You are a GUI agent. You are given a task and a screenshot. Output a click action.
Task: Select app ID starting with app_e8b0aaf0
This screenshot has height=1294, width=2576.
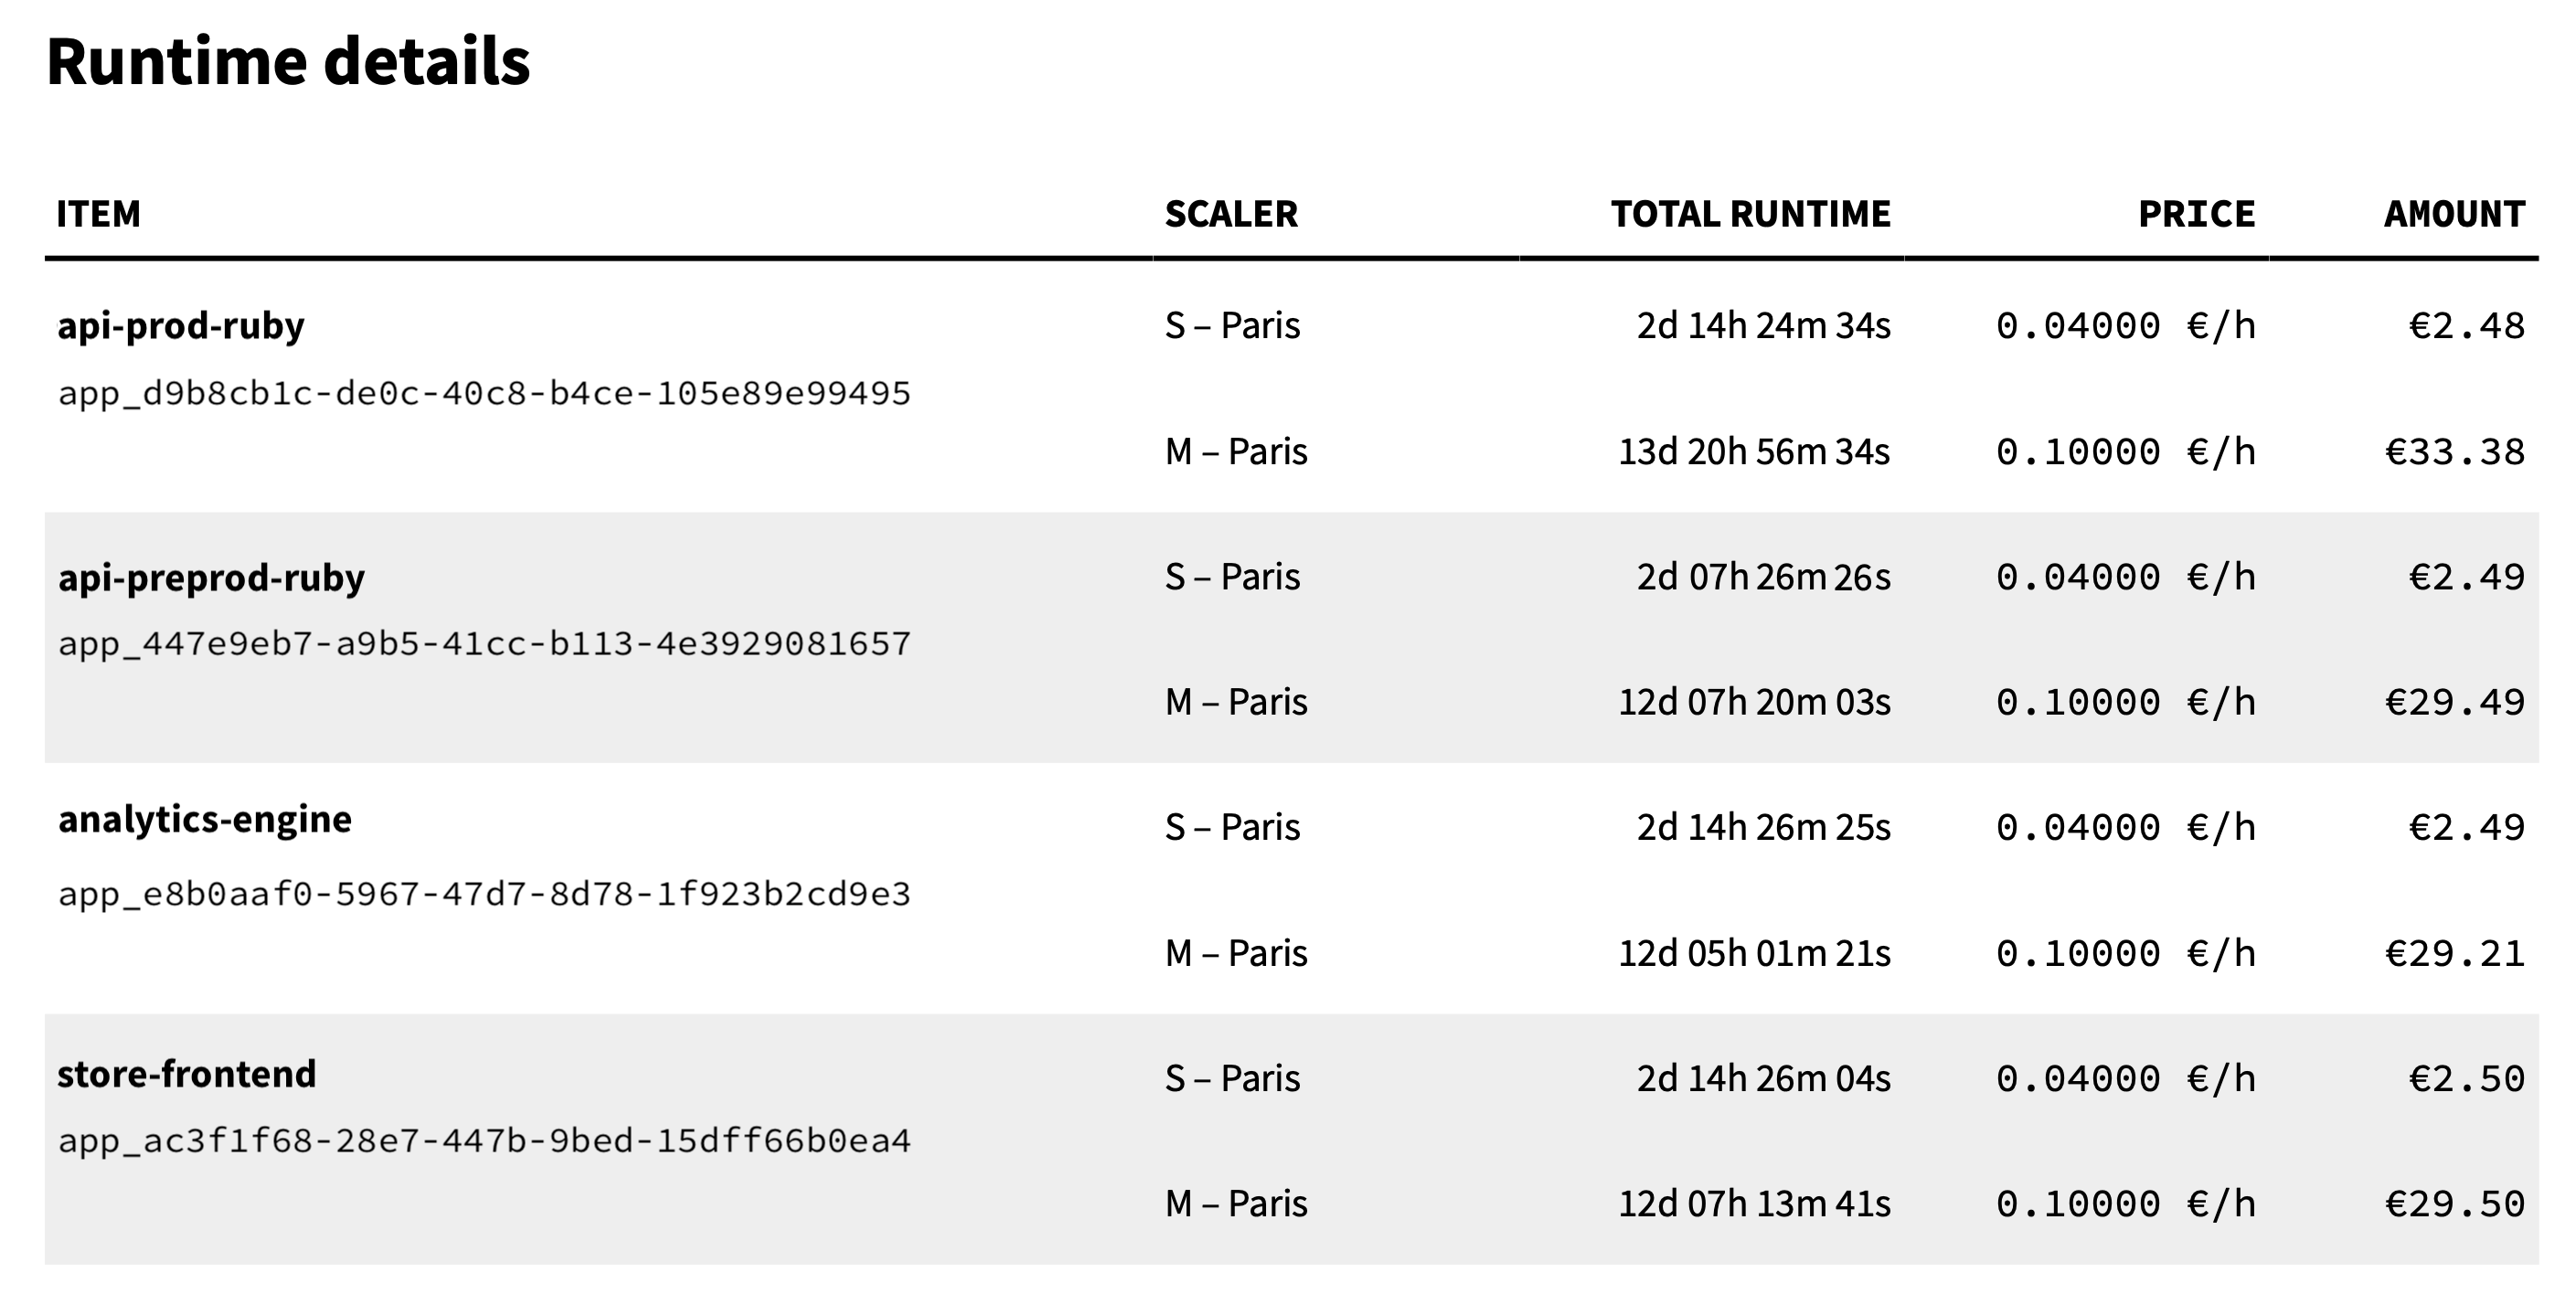[x=484, y=894]
